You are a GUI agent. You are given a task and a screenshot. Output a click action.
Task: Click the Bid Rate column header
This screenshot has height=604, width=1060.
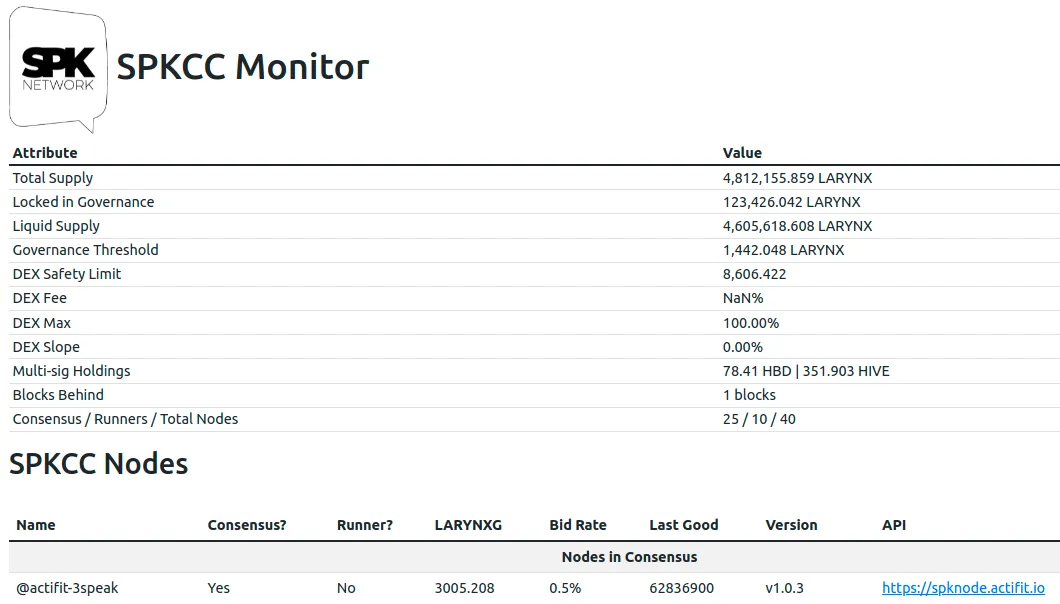point(578,525)
